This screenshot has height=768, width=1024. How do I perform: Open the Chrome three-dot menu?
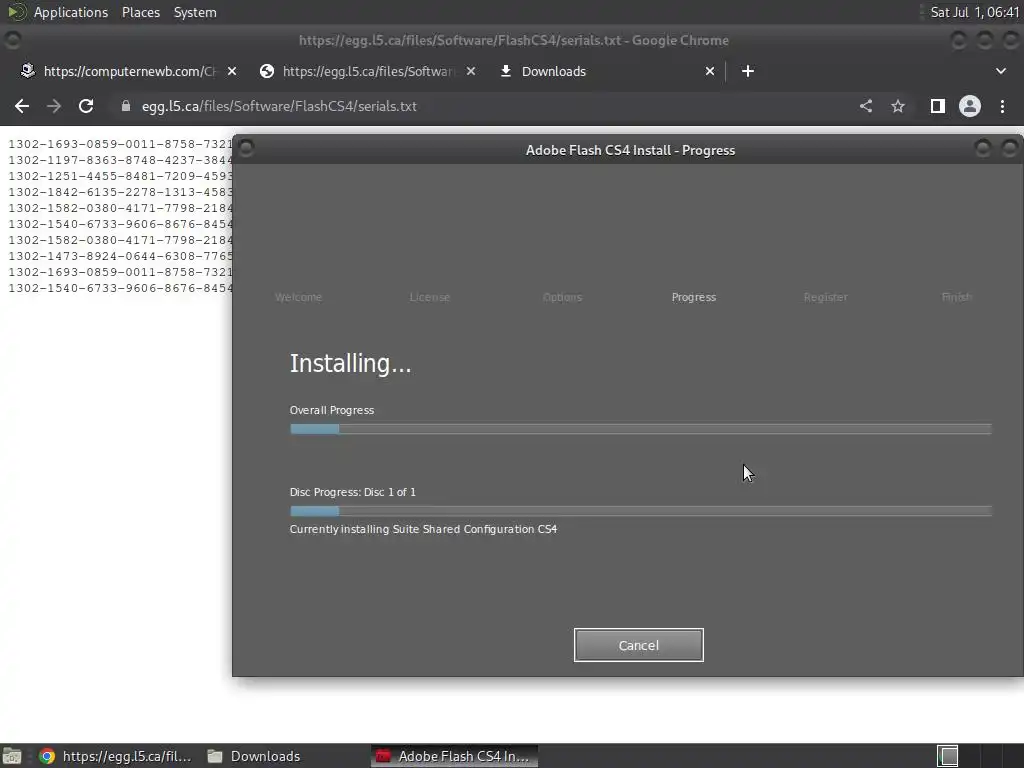point(1002,106)
